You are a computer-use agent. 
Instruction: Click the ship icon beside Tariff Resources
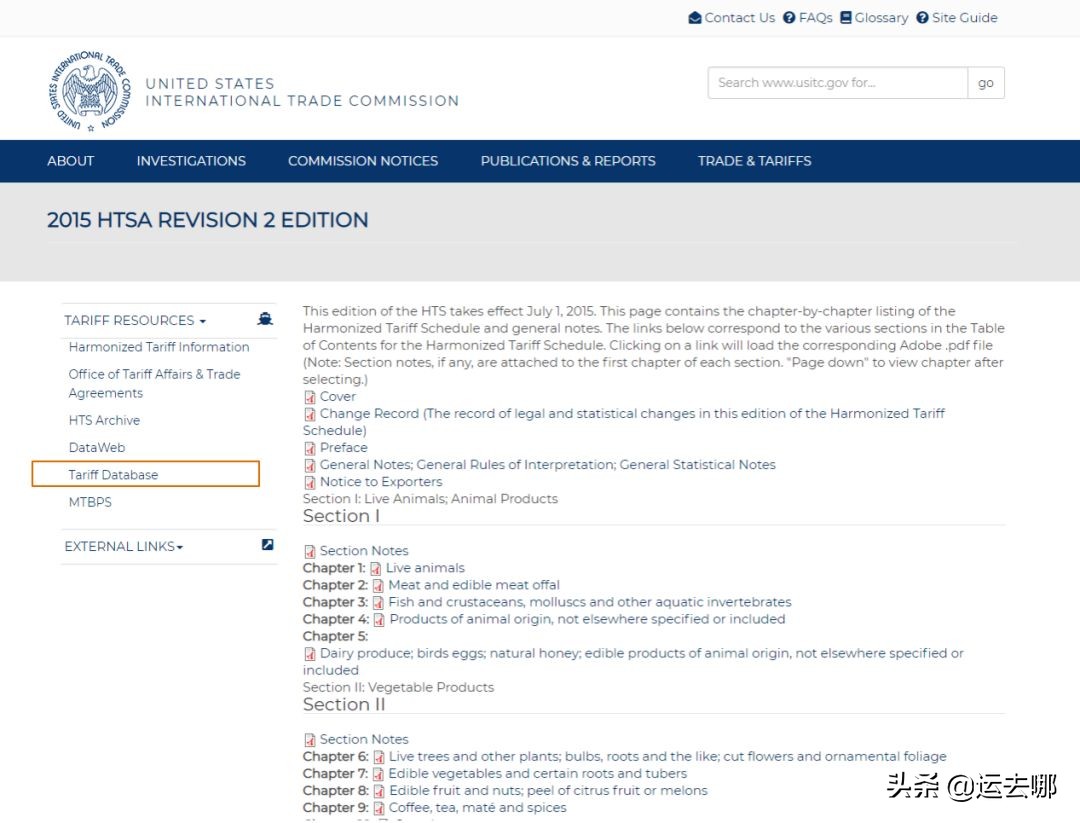pos(265,319)
